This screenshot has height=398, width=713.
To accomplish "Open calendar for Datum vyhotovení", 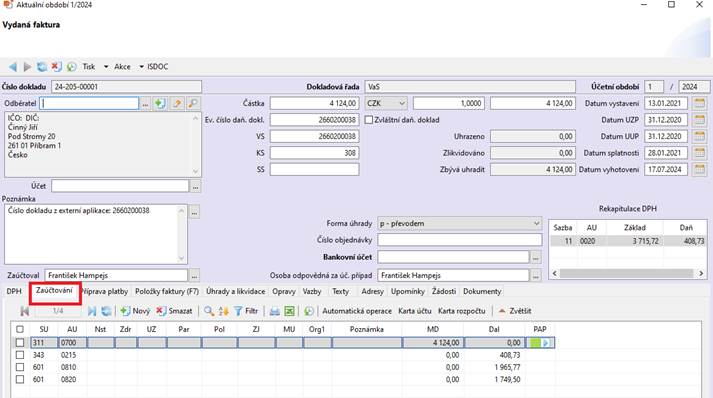I will [x=699, y=170].
